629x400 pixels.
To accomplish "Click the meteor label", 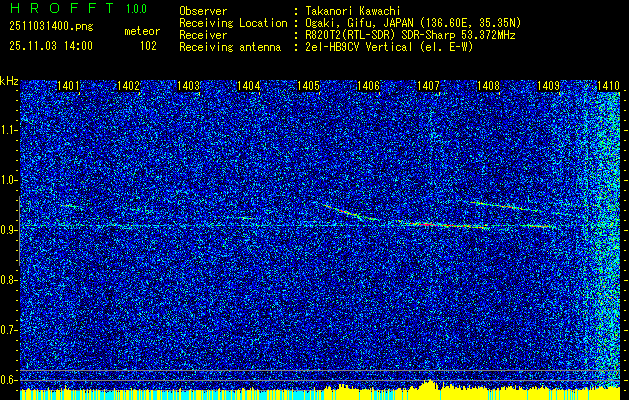I will (x=142, y=31).
